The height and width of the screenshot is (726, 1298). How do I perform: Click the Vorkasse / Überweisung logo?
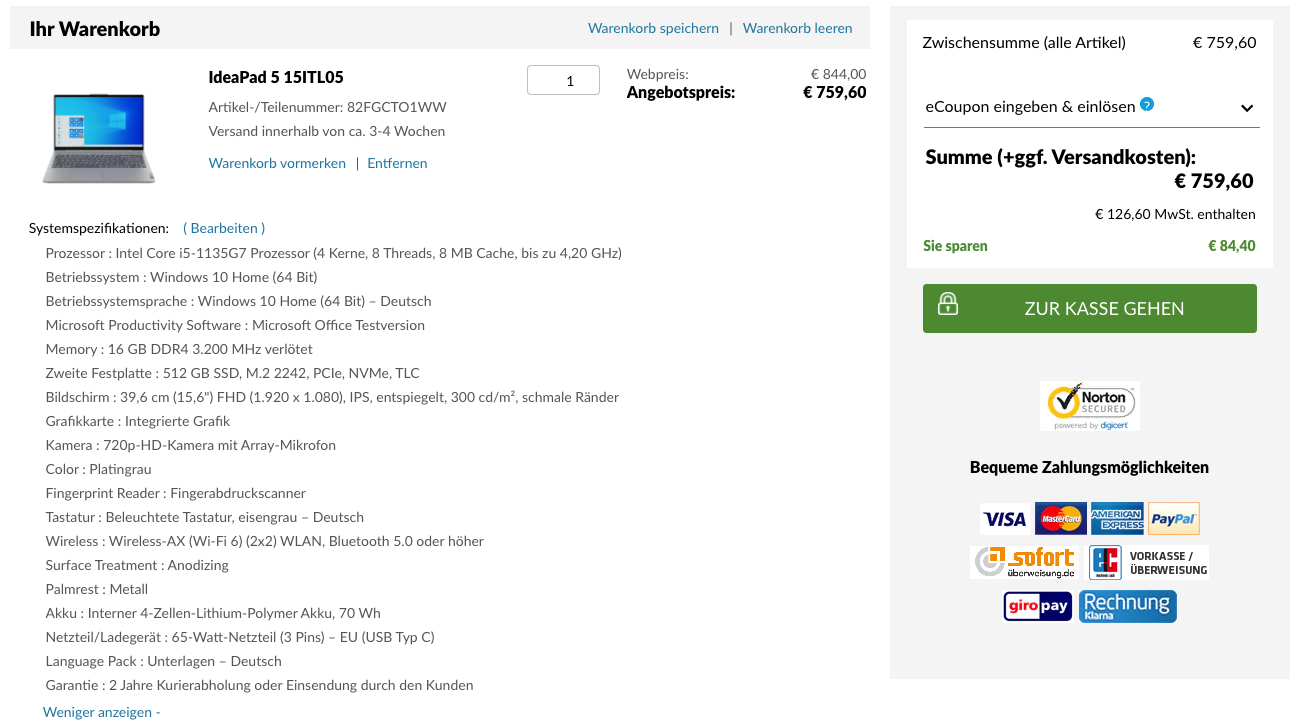1148,562
